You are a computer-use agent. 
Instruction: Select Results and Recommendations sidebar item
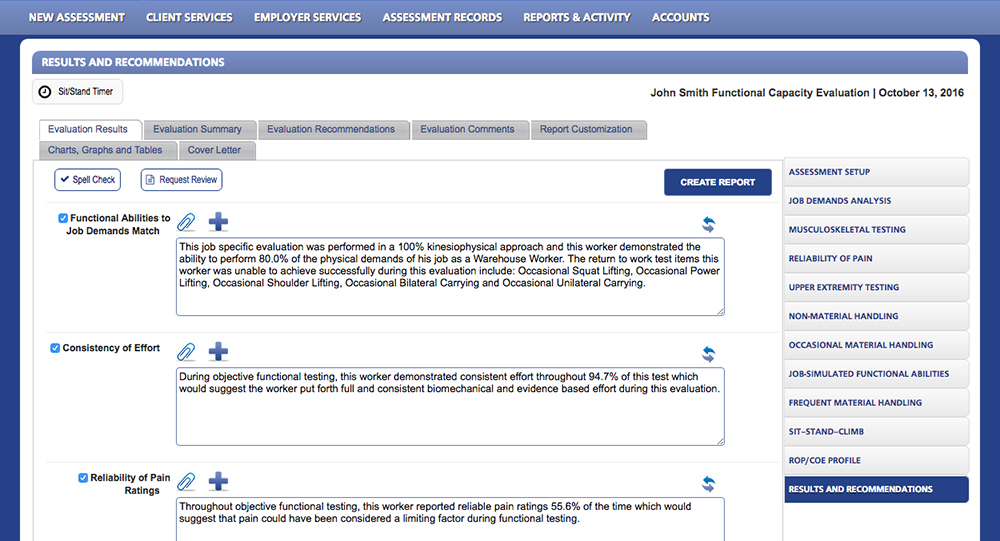pyautogui.click(x=876, y=489)
